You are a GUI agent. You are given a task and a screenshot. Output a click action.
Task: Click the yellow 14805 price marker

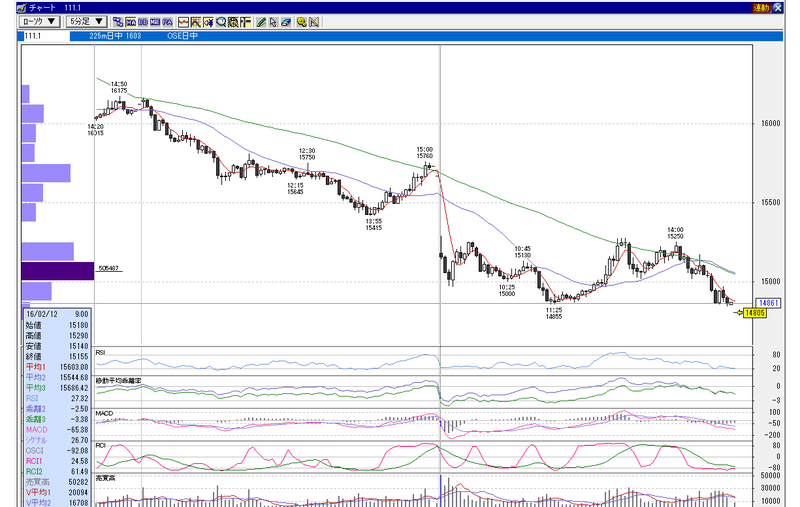[755, 313]
